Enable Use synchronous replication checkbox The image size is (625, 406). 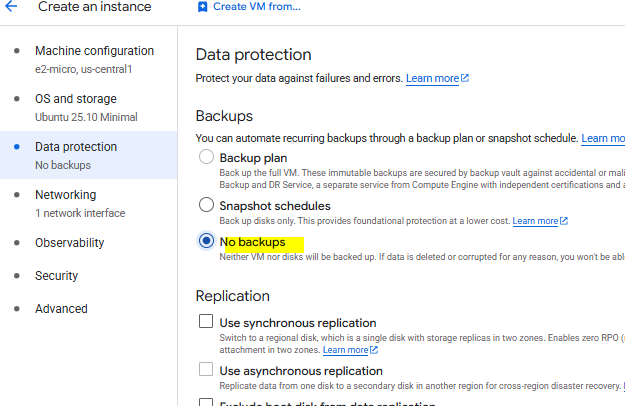click(x=206, y=322)
